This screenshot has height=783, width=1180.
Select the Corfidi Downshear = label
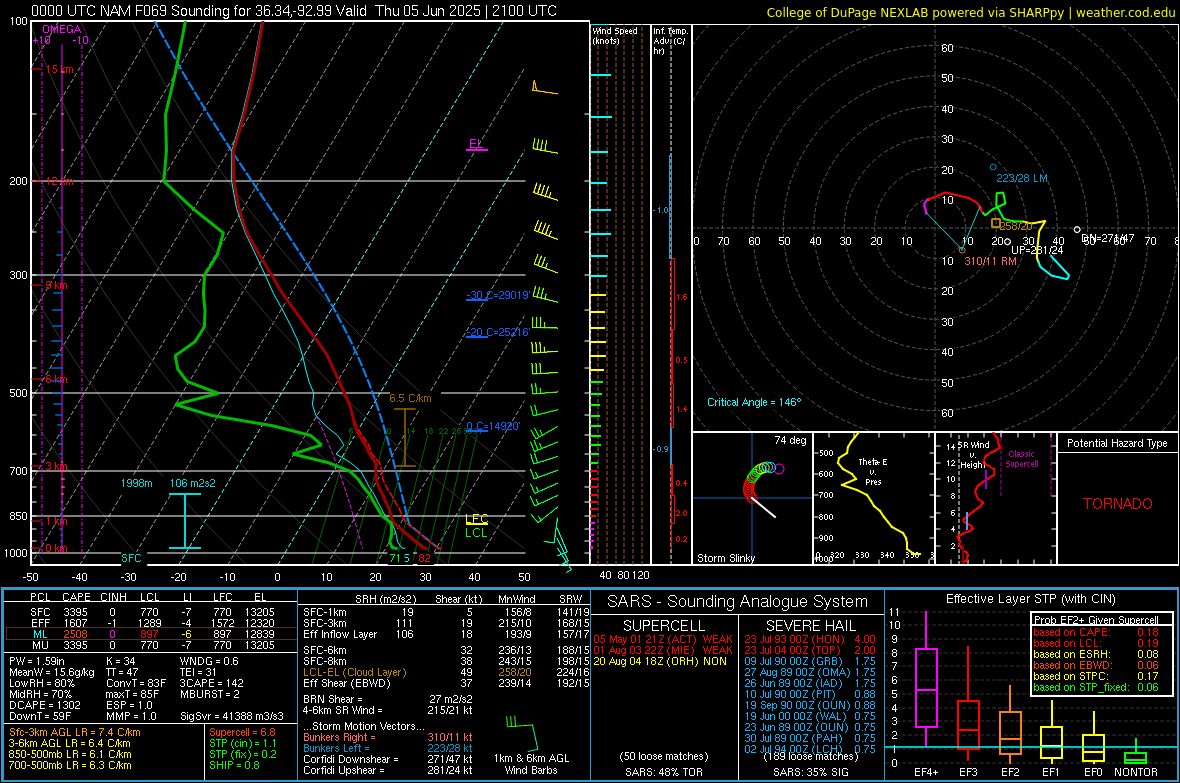[x=351, y=760]
